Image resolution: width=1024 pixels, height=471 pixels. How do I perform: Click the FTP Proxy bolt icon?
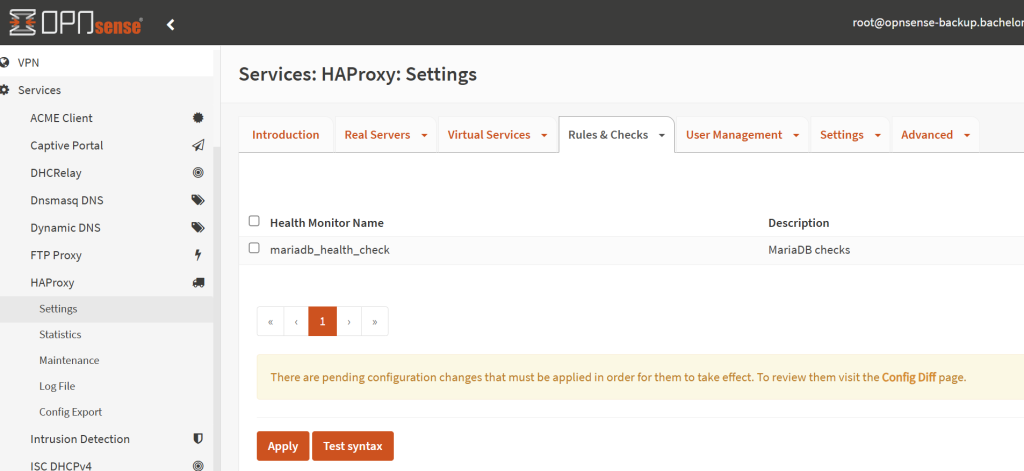[x=198, y=255]
